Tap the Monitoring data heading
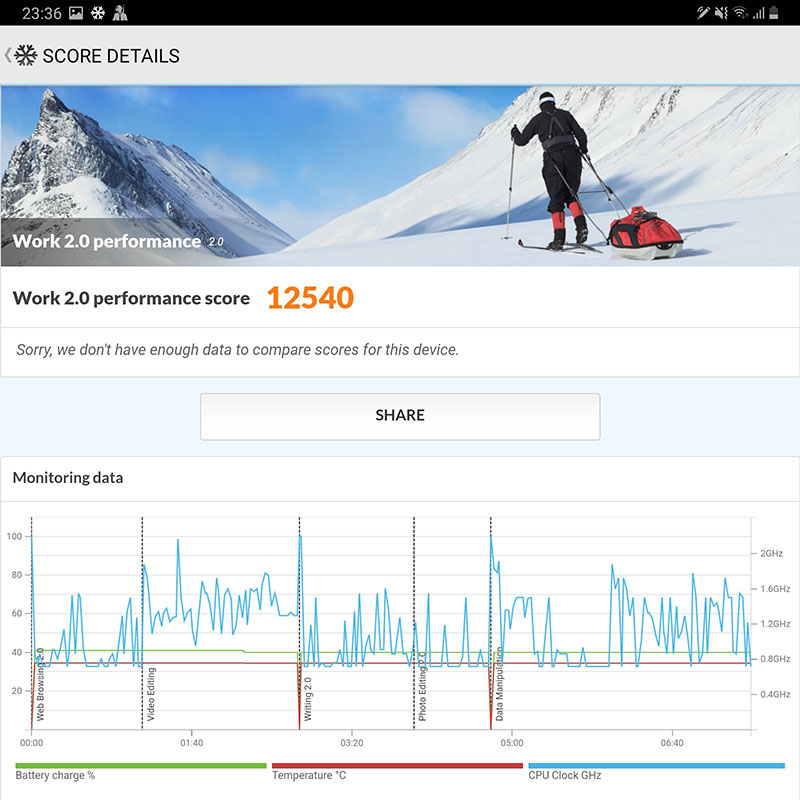 point(68,478)
